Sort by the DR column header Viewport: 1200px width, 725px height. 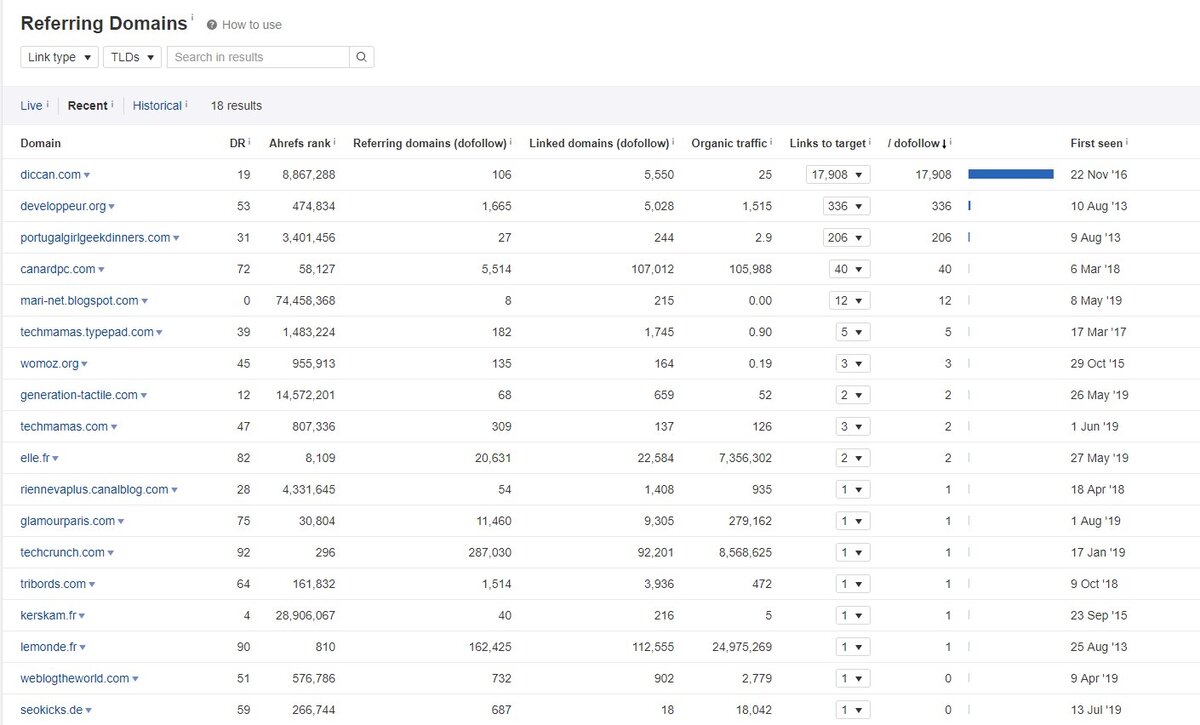237,144
